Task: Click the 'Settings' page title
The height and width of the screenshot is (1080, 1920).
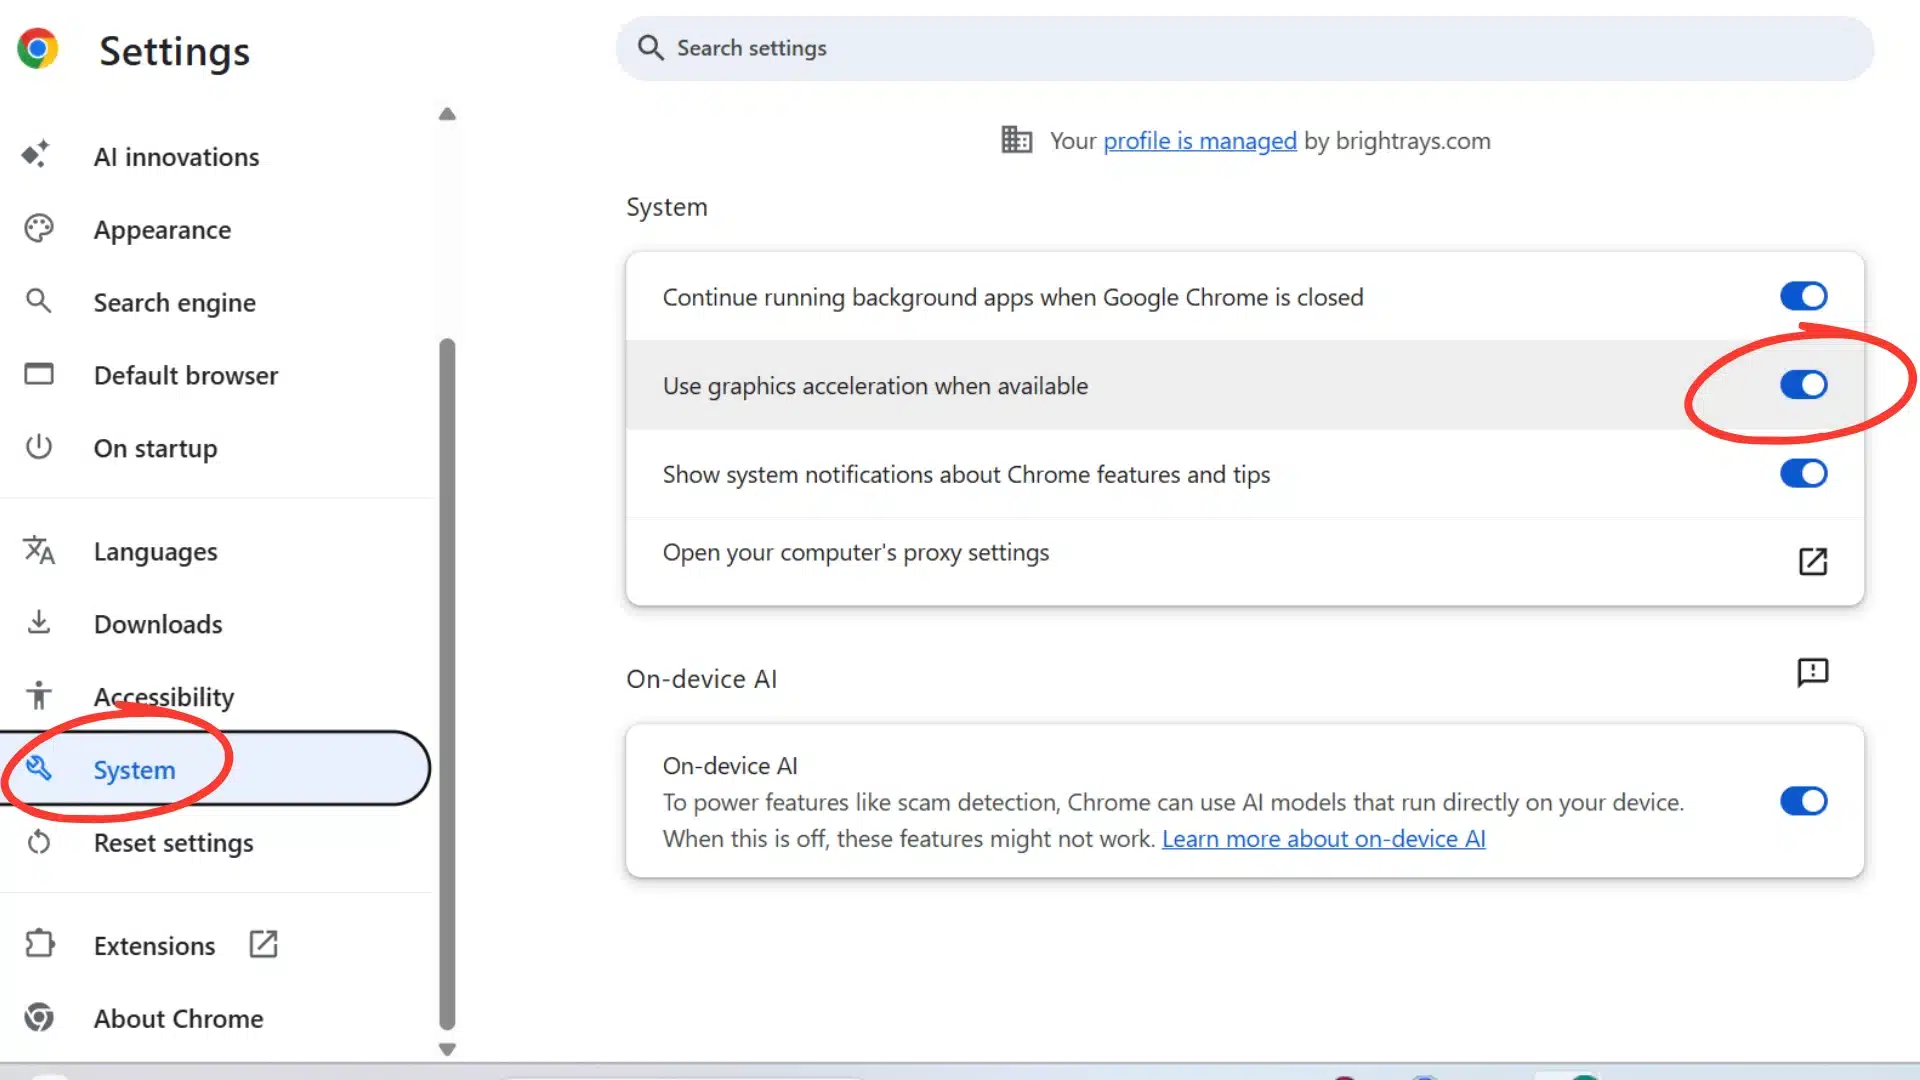Action: [174, 50]
